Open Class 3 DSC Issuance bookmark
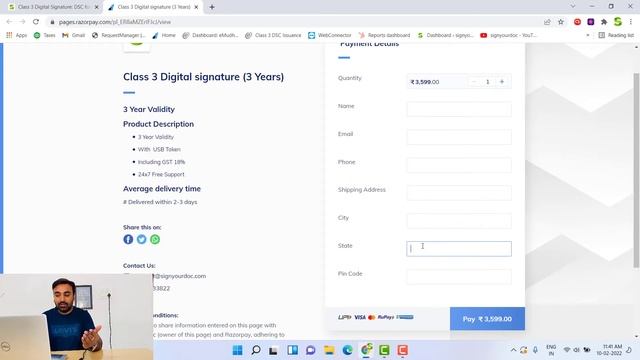The height and width of the screenshot is (360, 640). tap(273, 36)
